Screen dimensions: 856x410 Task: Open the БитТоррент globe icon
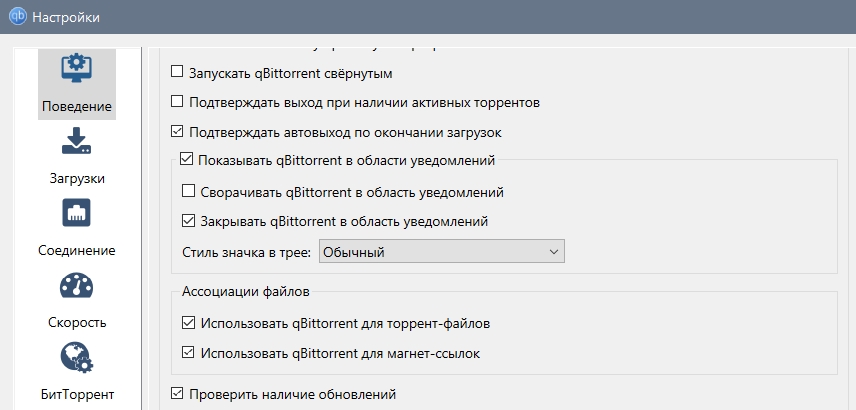tap(76, 357)
